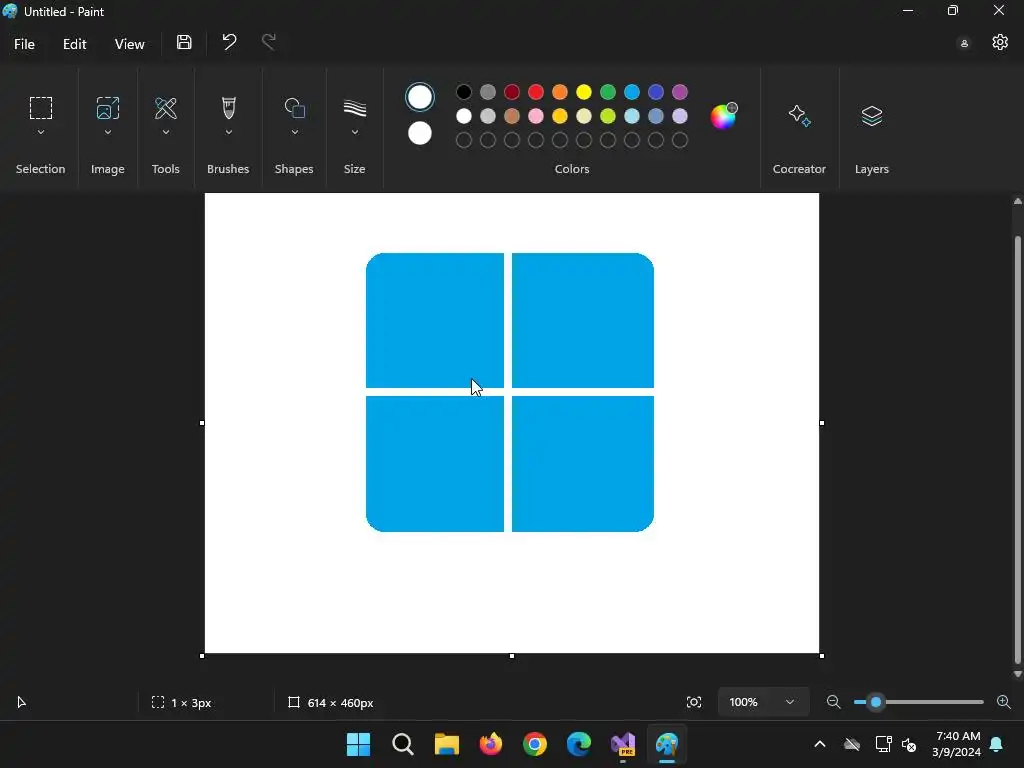This screenshot has height=768, width=1024.
Task: Click the zoom out magnifier
Action: (x=833, y=702)
